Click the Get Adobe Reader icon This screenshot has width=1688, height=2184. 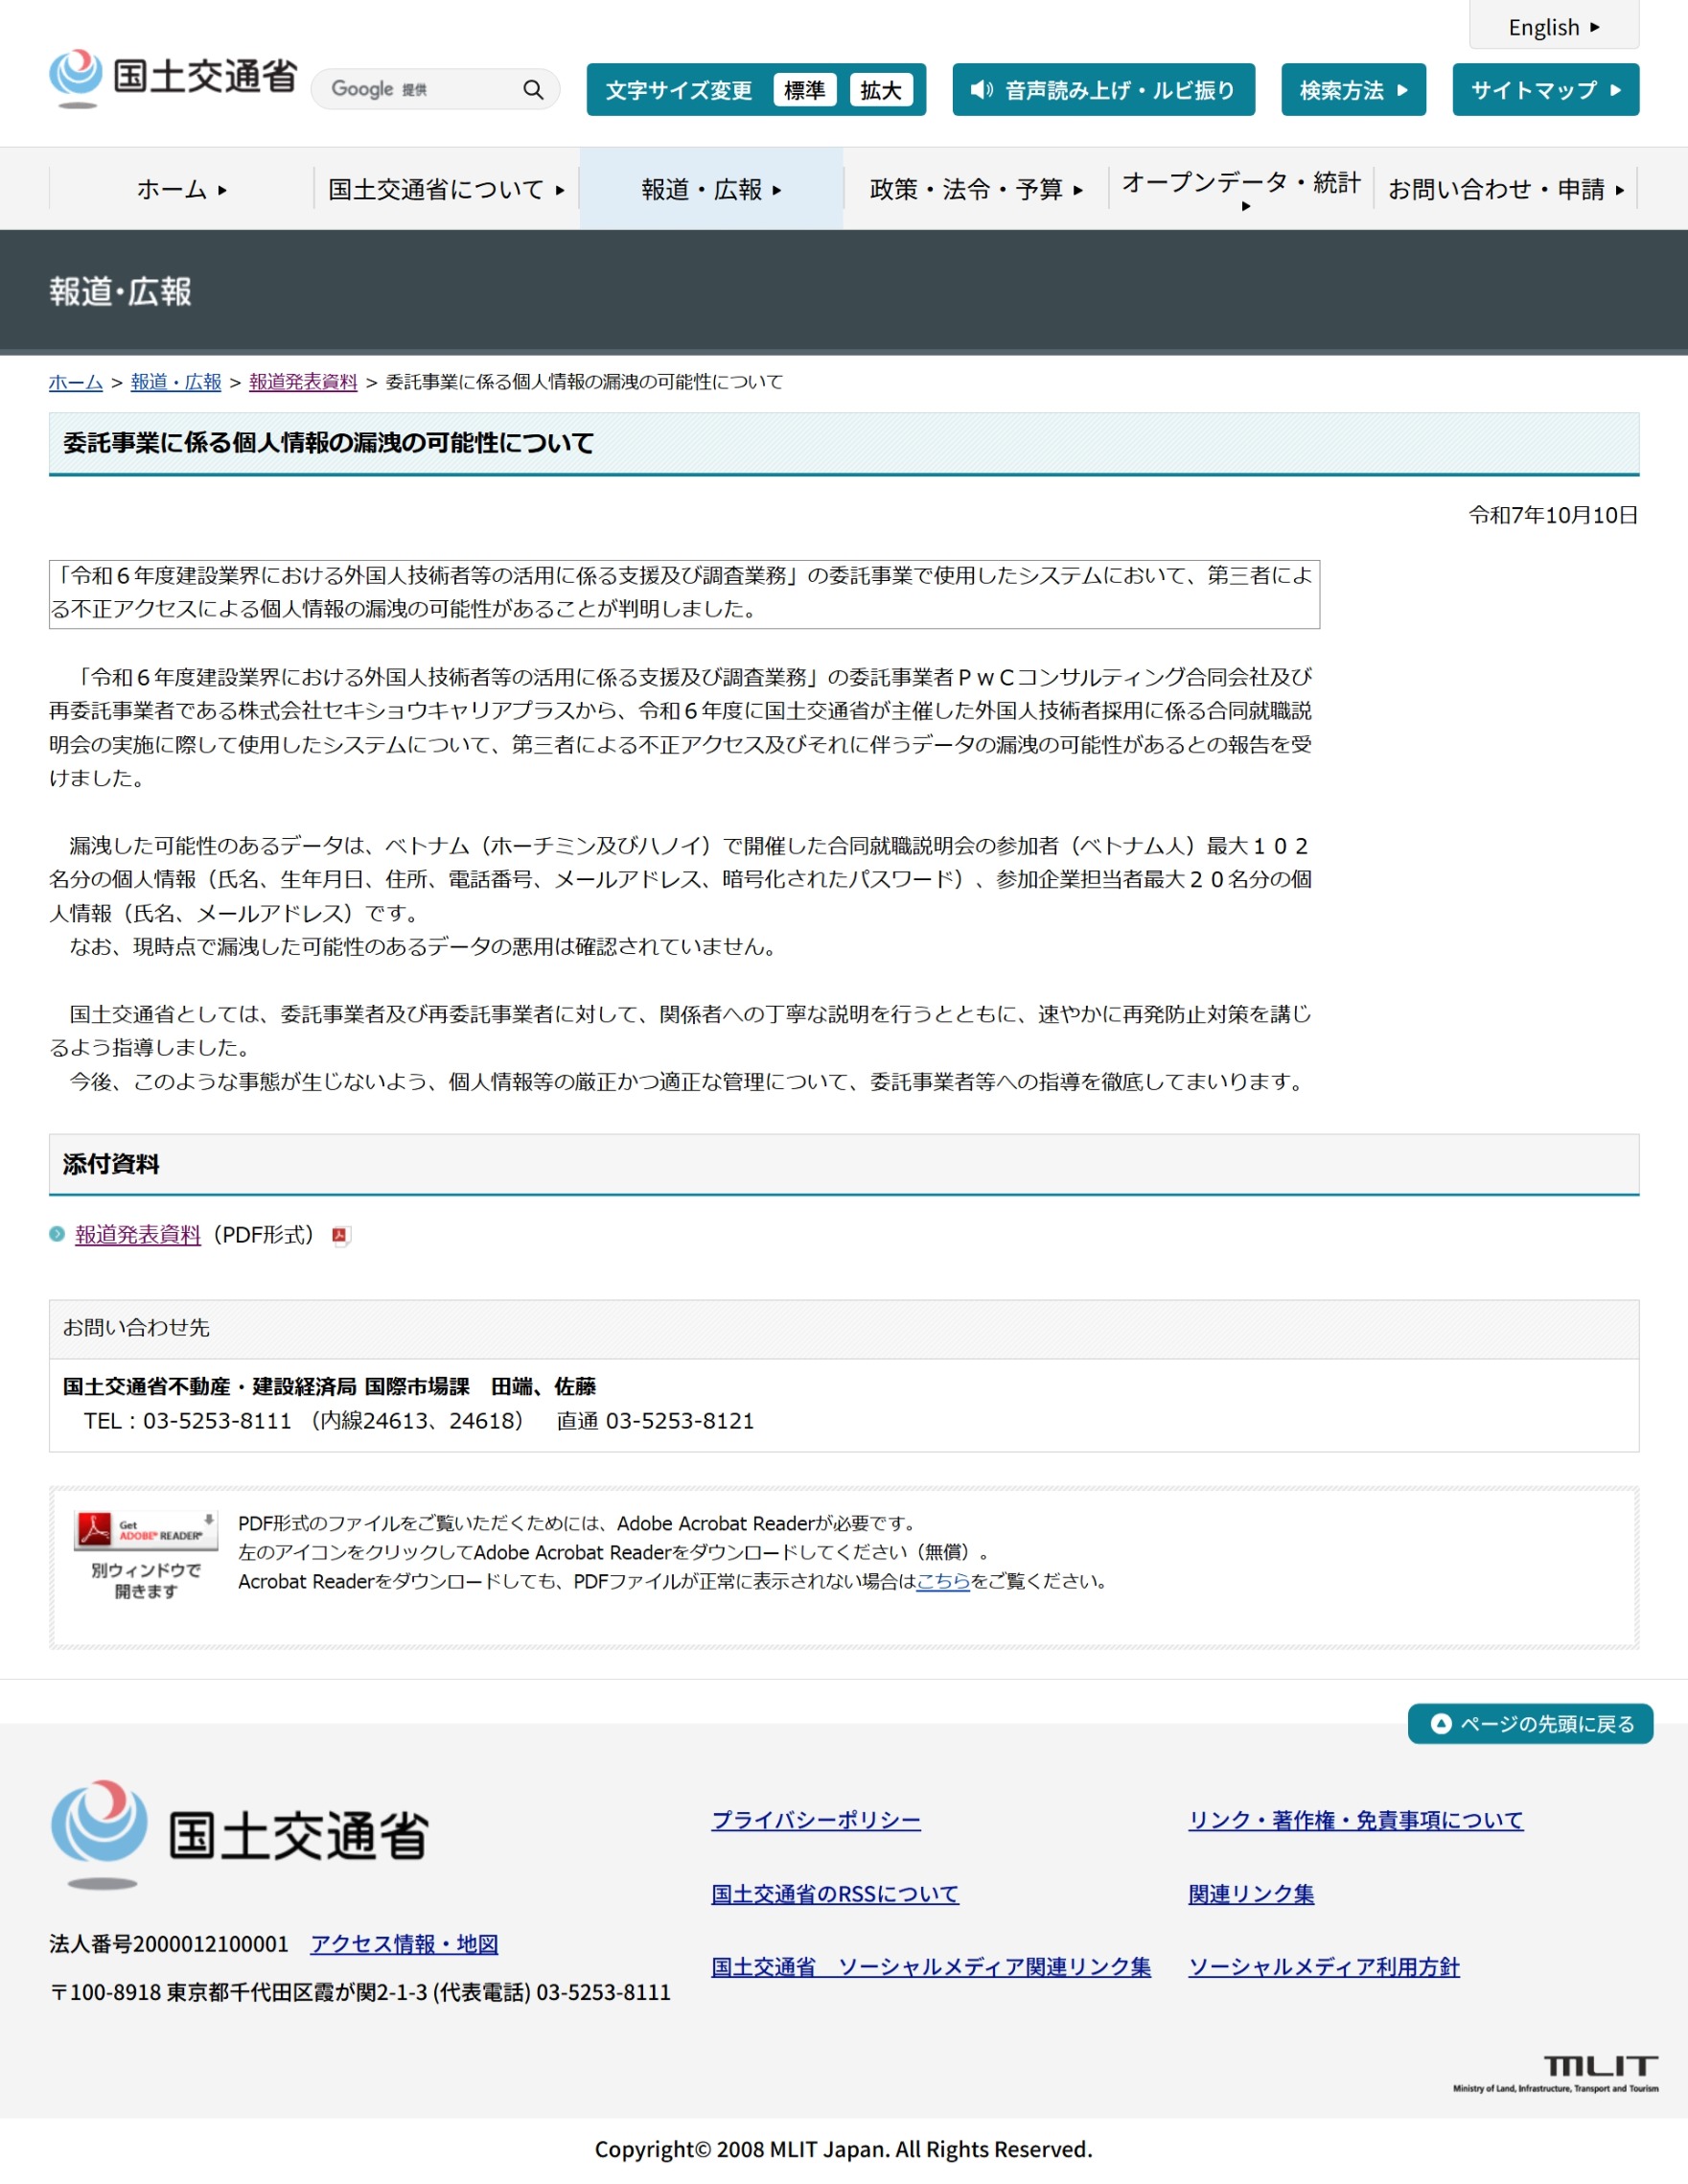pos(145,1530)
